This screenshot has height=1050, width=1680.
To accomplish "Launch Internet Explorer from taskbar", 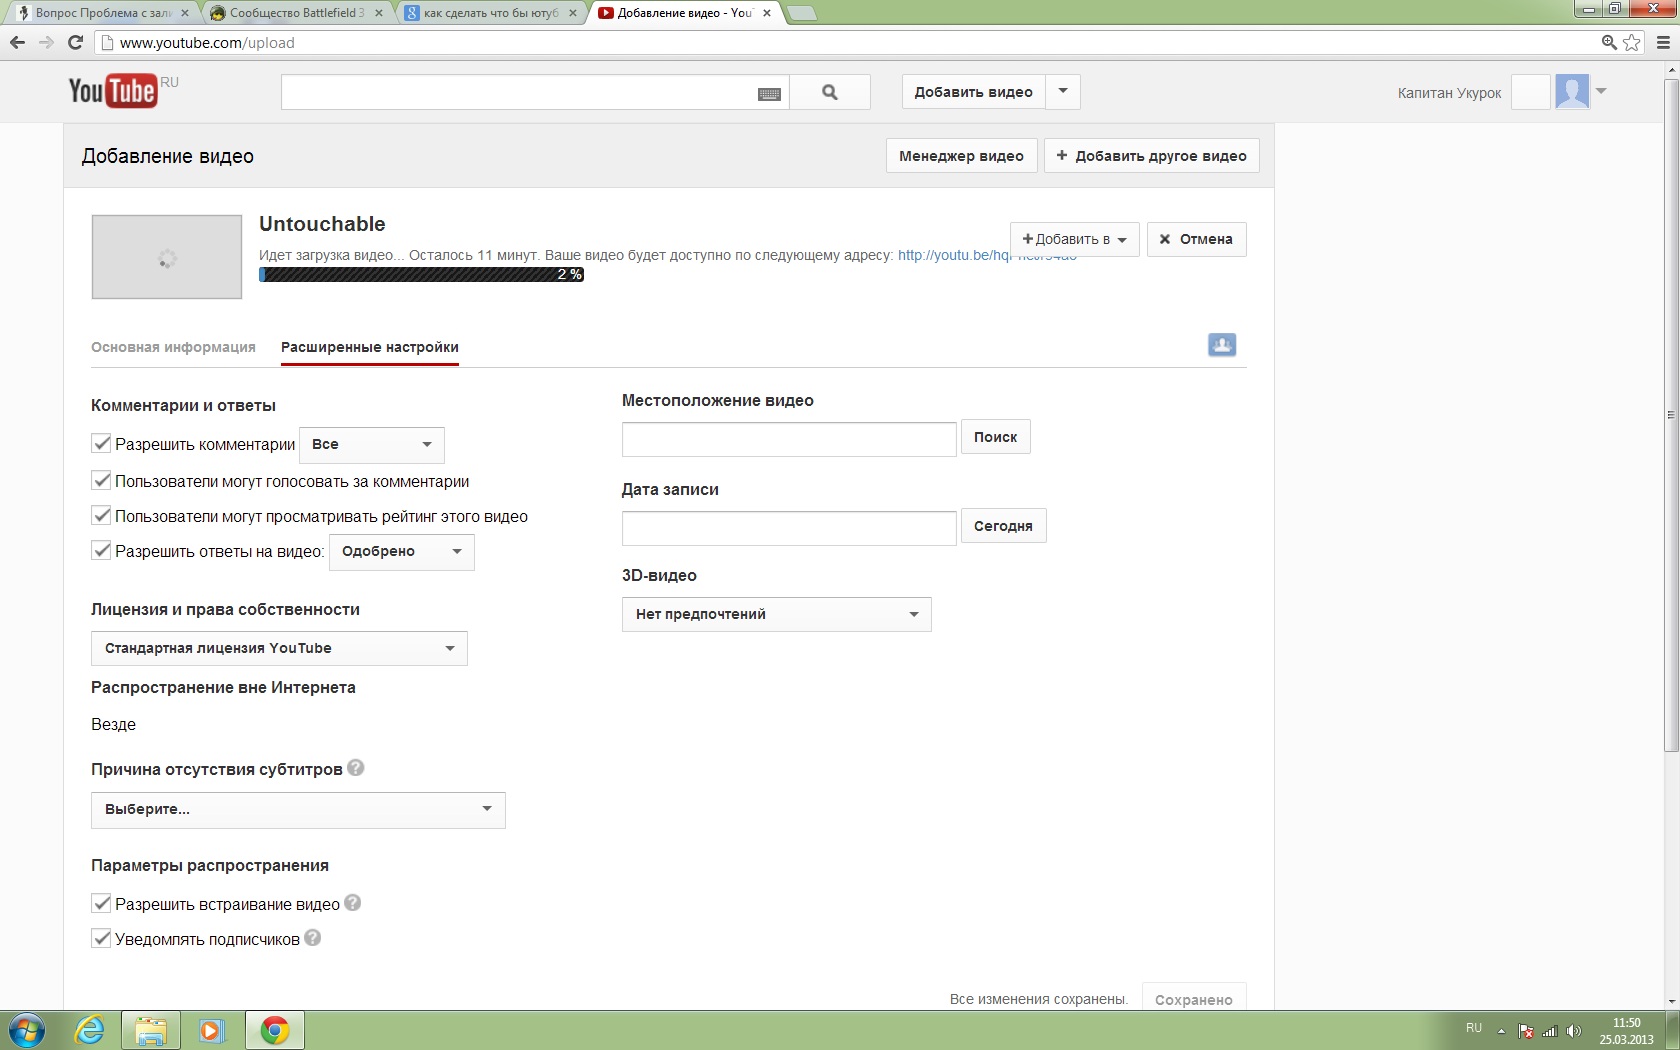I will tap(89, 1030).
